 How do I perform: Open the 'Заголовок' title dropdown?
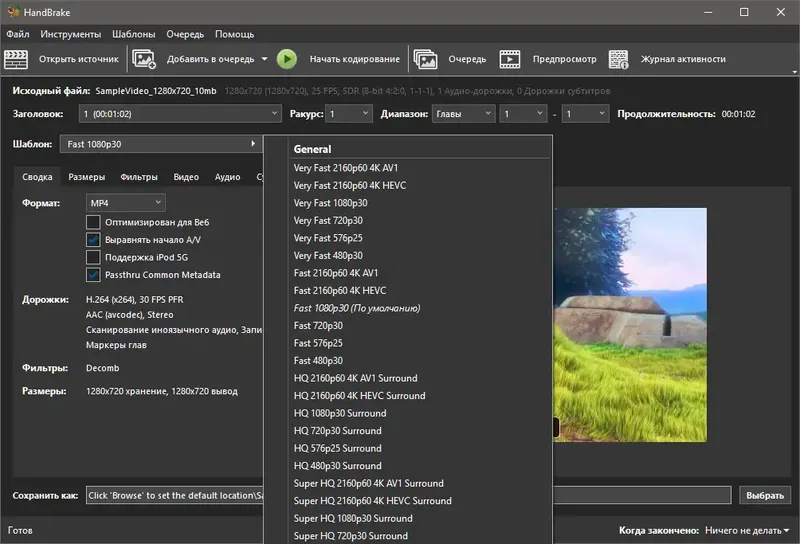(180, 114)
